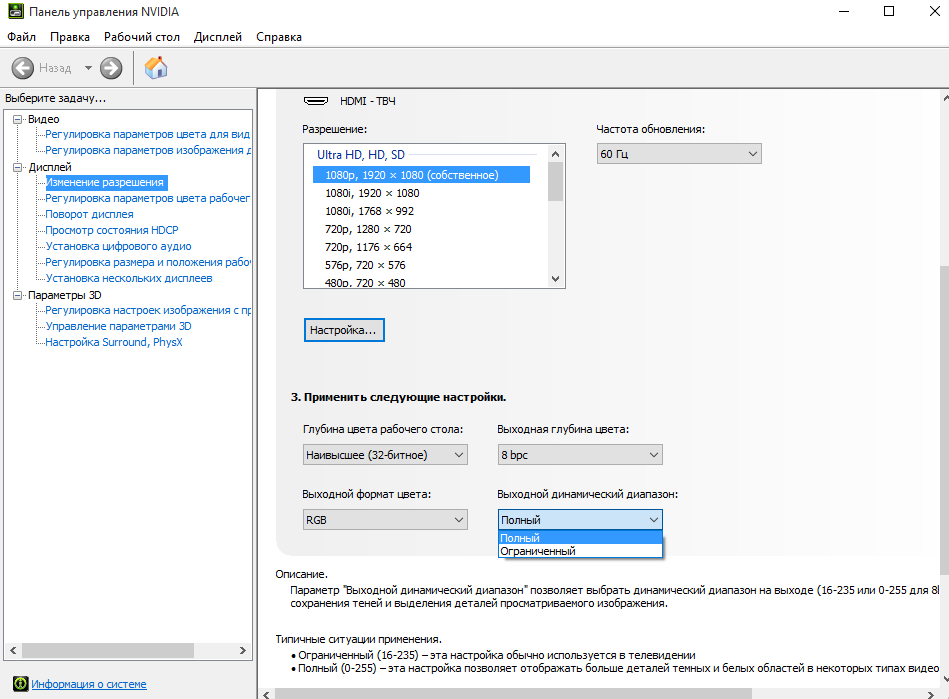Screen dimensions: 949x699
Task: Open the Информация о системе link
Action: coord(89,684)
